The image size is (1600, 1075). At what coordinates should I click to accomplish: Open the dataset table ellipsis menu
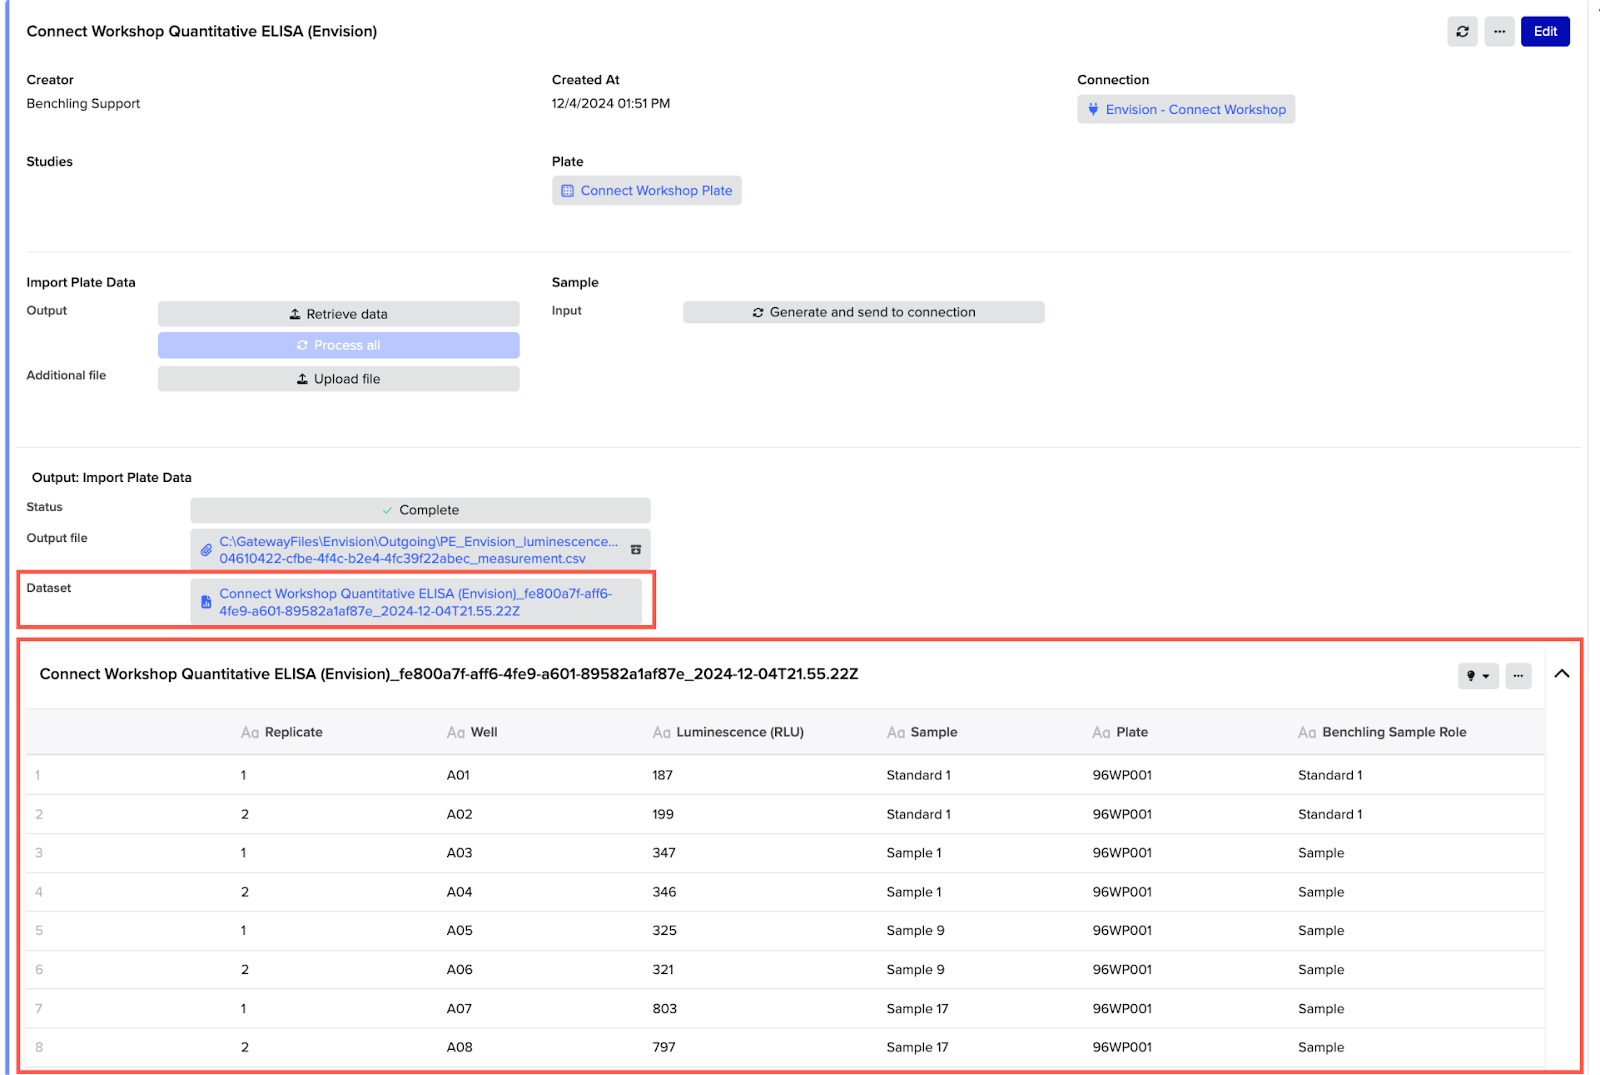point(1518,676)
